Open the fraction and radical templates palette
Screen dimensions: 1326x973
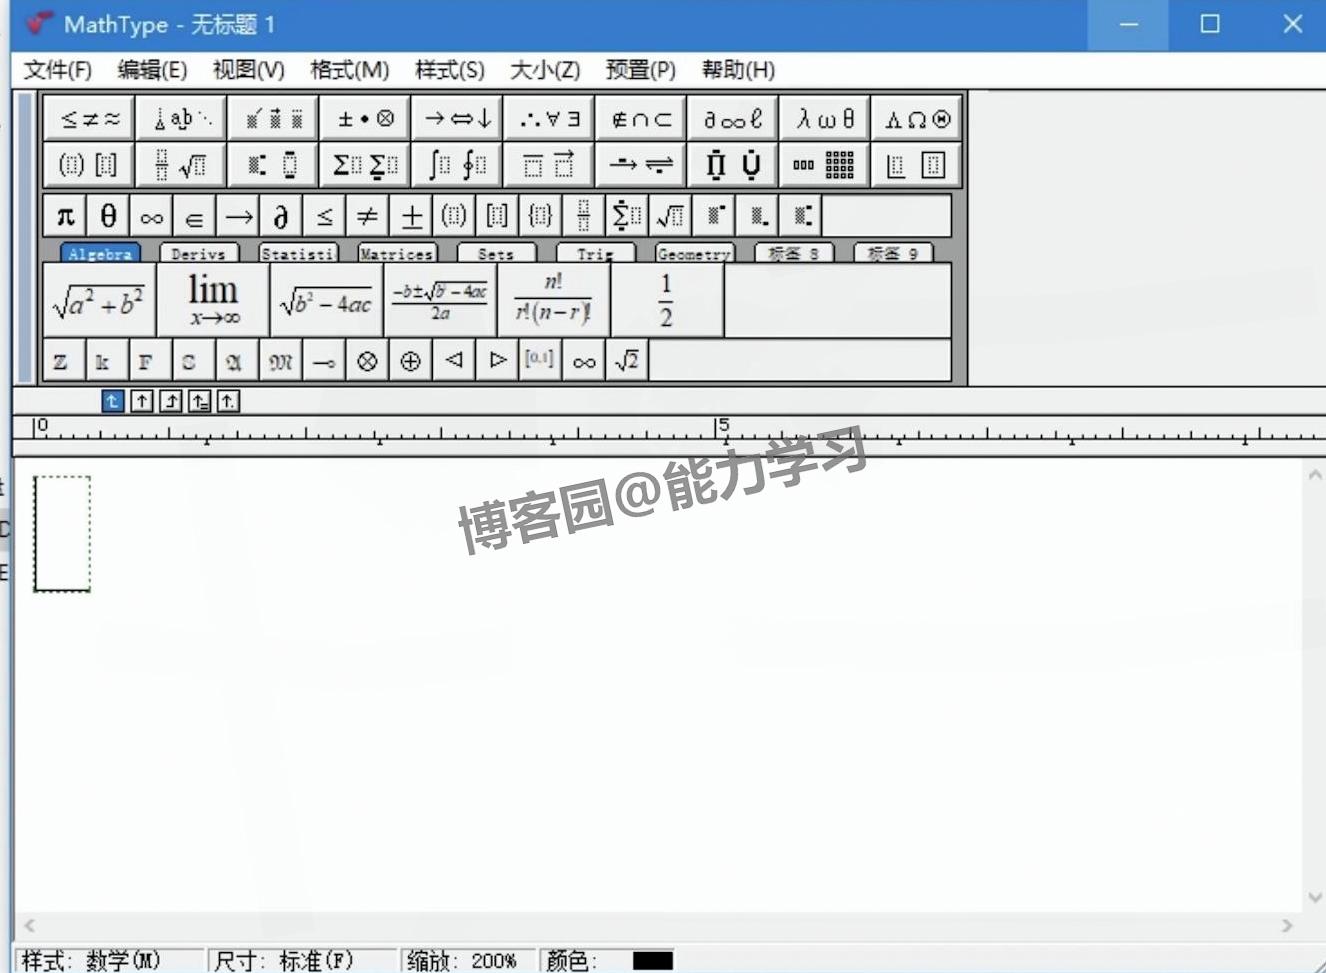tap(182, 165)
